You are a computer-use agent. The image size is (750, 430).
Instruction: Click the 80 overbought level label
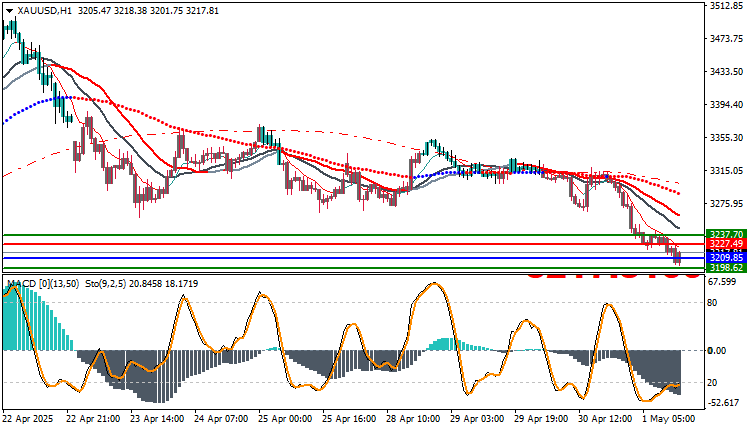712,303
